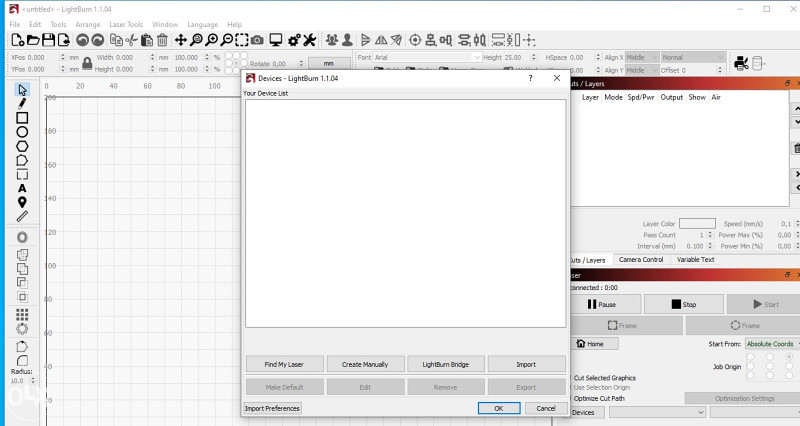Select top-left Job Origin radio button
Viewport: 800px width, 426px height.
pos(751,357)
